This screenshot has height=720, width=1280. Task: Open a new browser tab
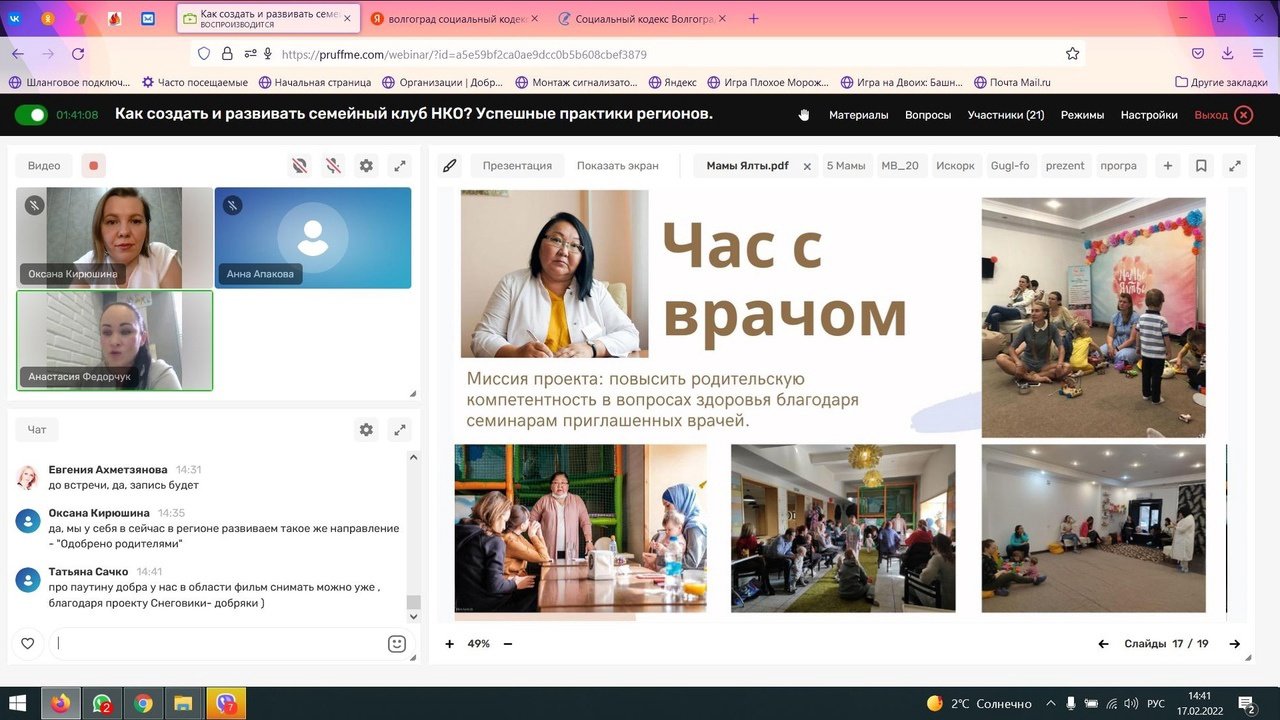tap(753, 18)
